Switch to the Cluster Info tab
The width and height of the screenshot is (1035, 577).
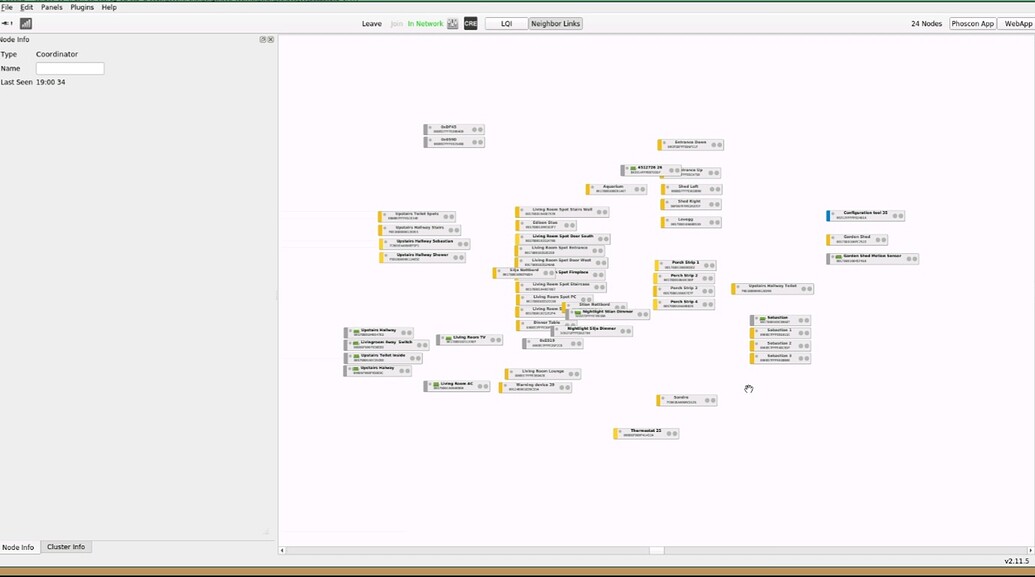click(x=66, y=547)
